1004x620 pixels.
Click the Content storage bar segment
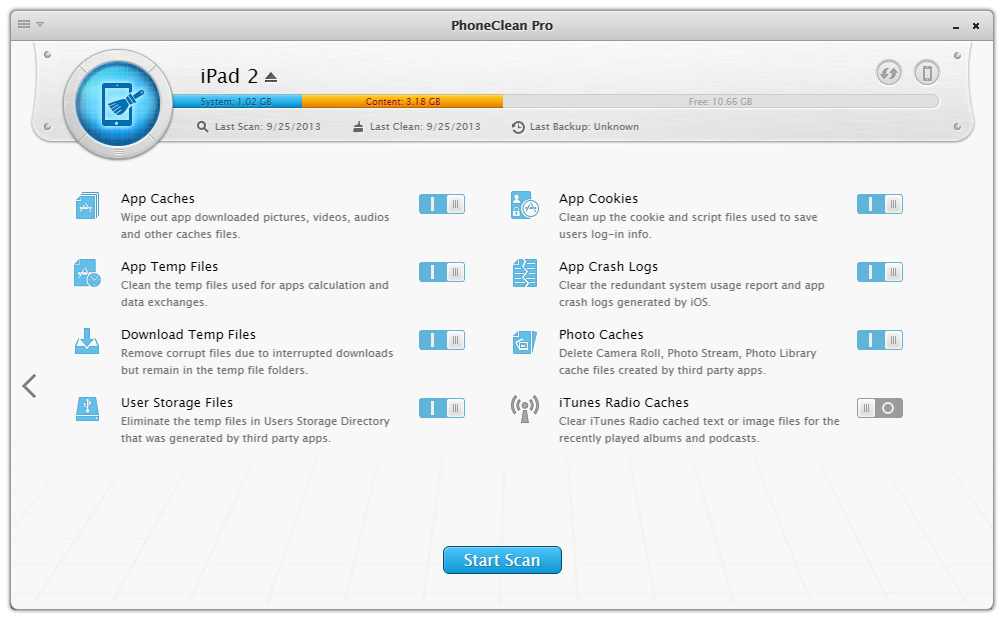coord(402,102)
